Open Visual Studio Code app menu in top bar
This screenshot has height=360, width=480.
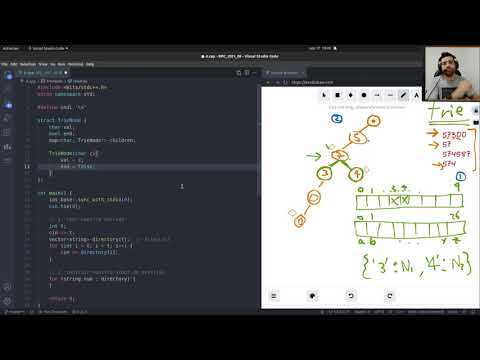coord(48,48)
